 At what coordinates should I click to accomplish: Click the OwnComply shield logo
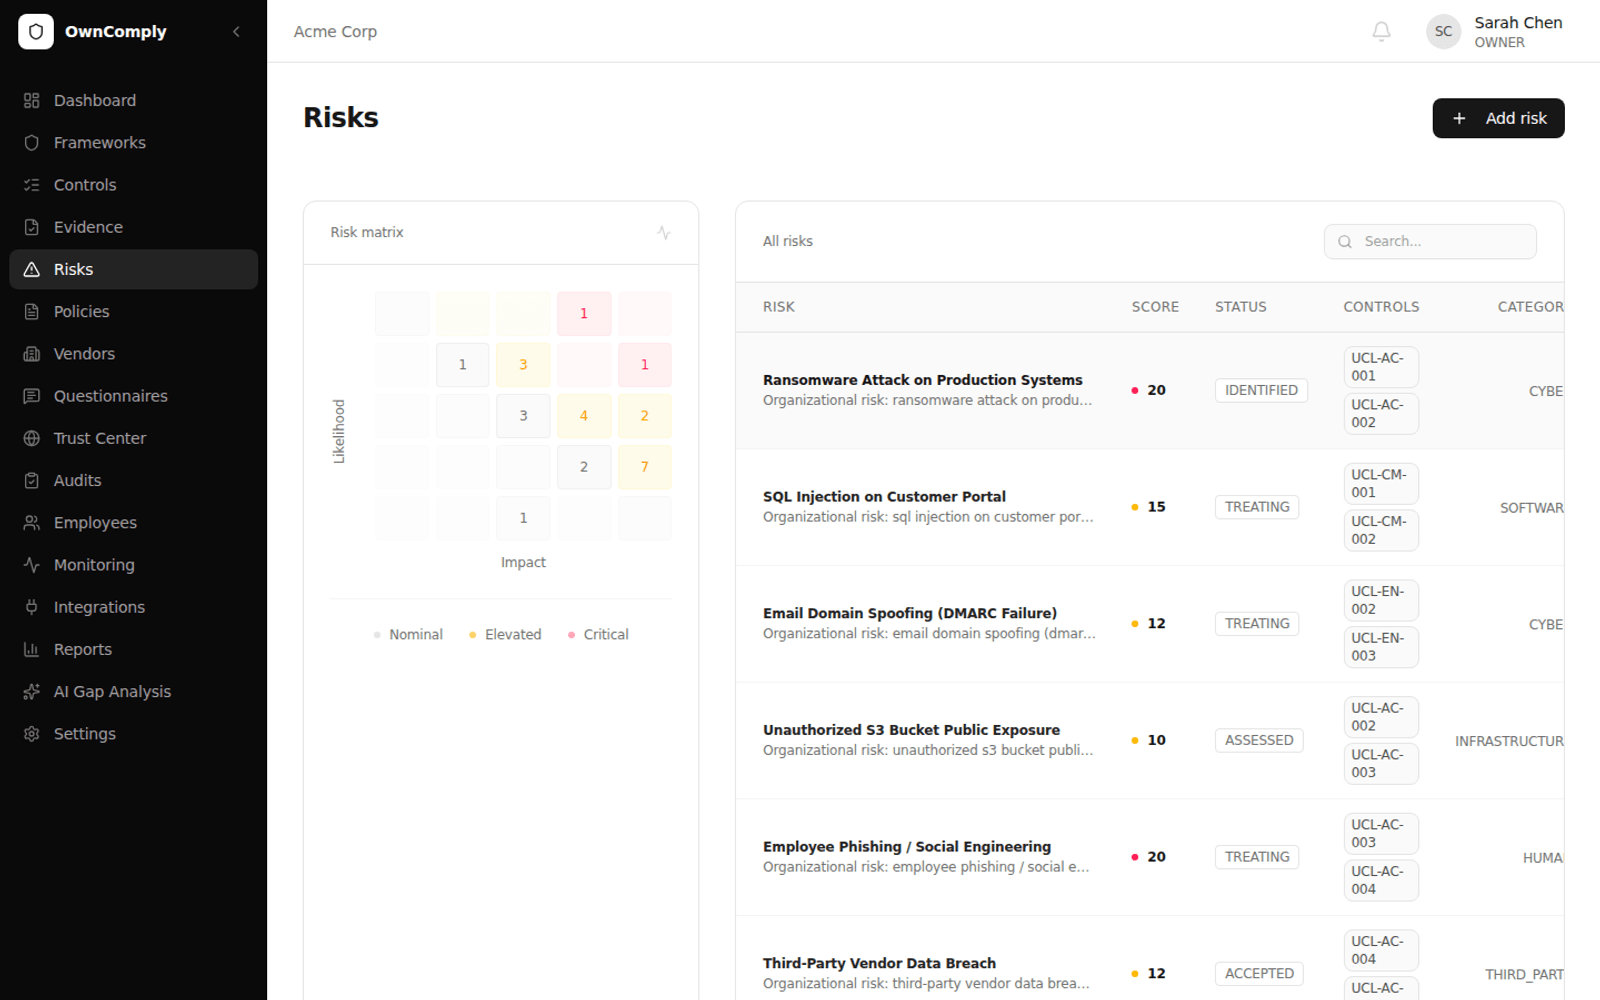tap(36, 32)
